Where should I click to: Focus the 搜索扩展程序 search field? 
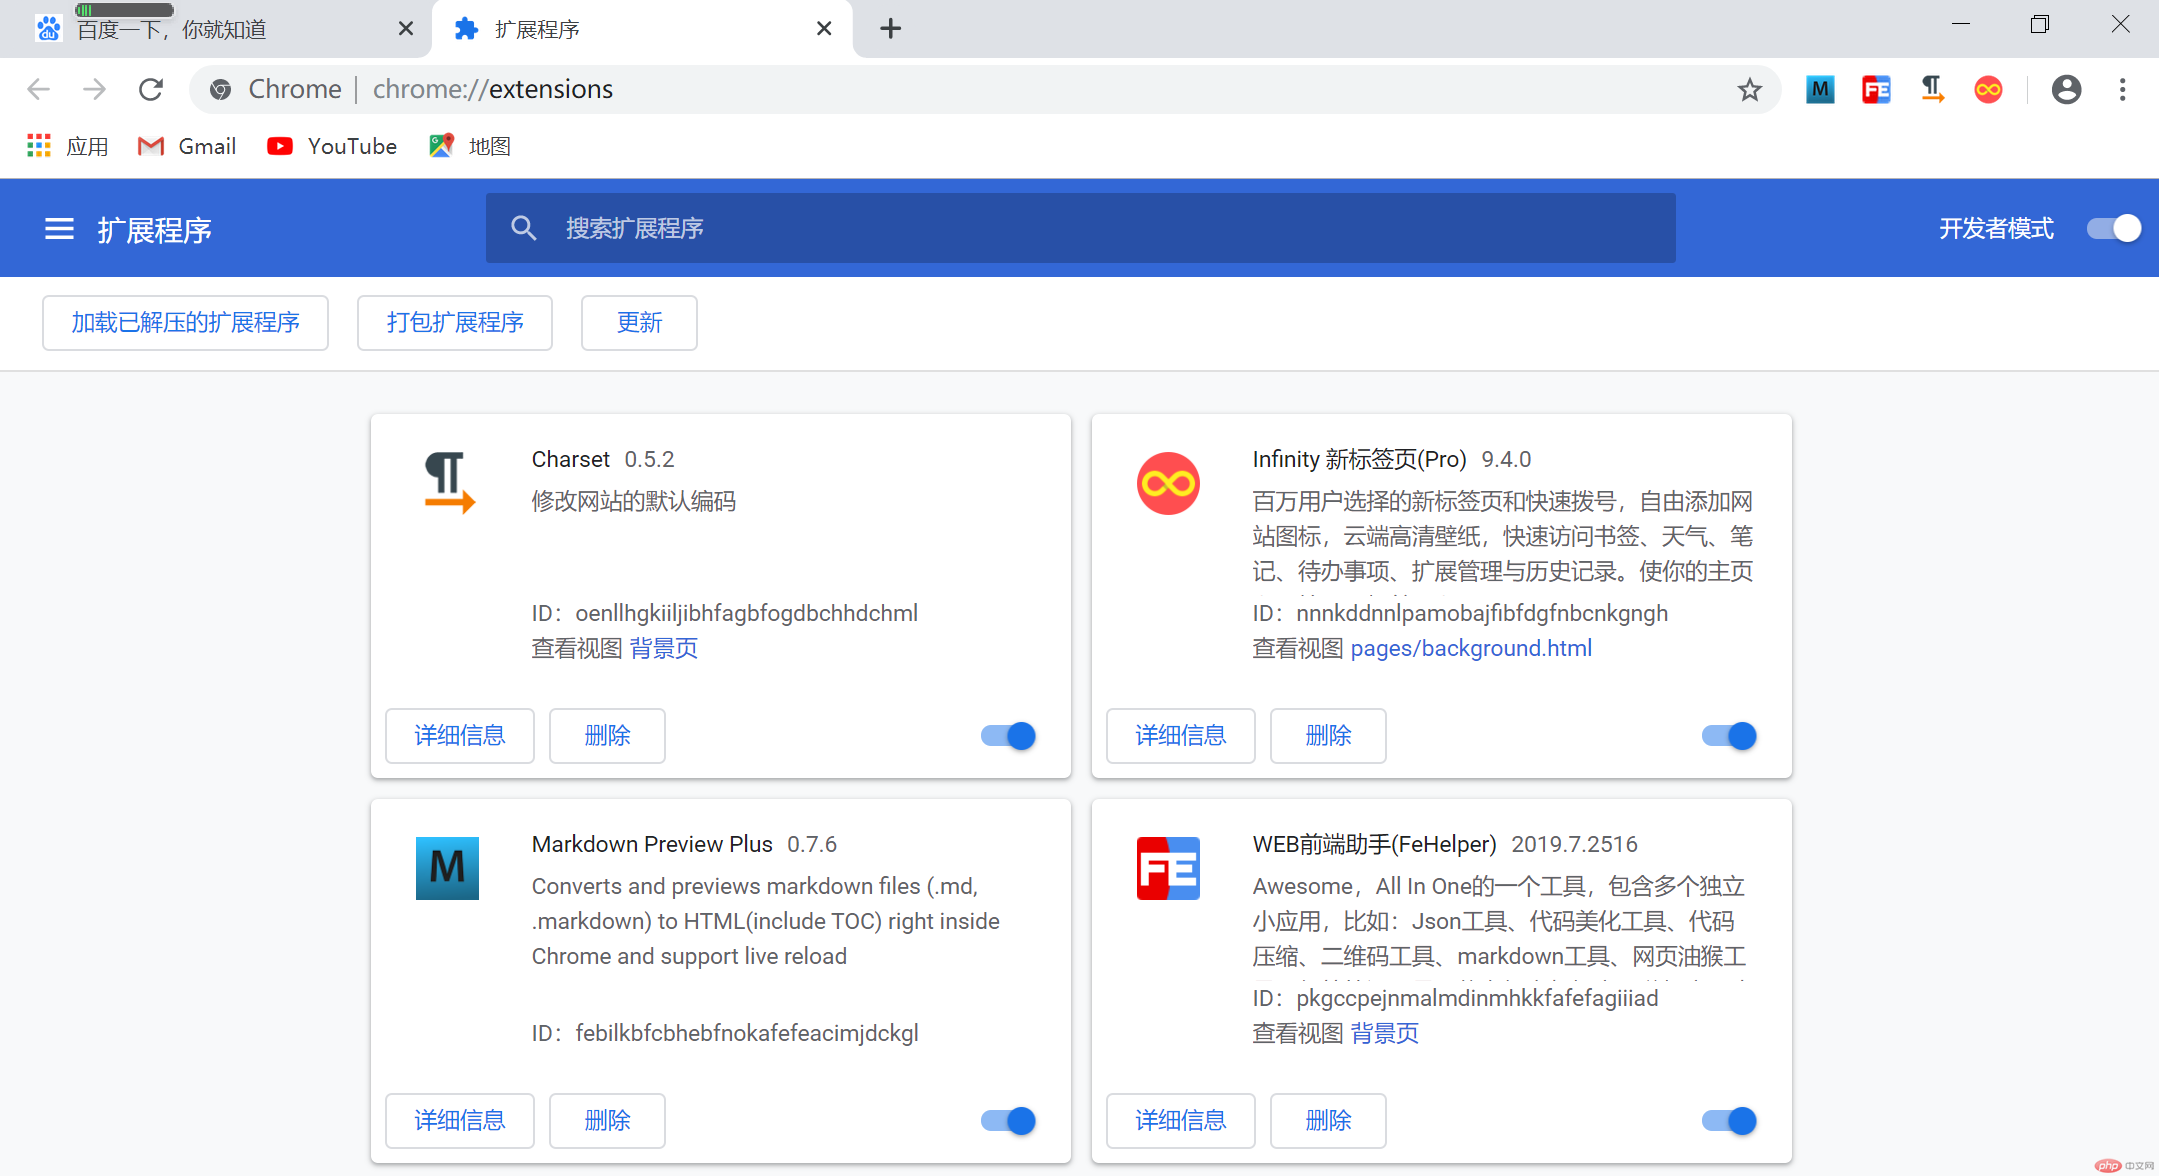pyautogui.click(x=1081, y=228)
